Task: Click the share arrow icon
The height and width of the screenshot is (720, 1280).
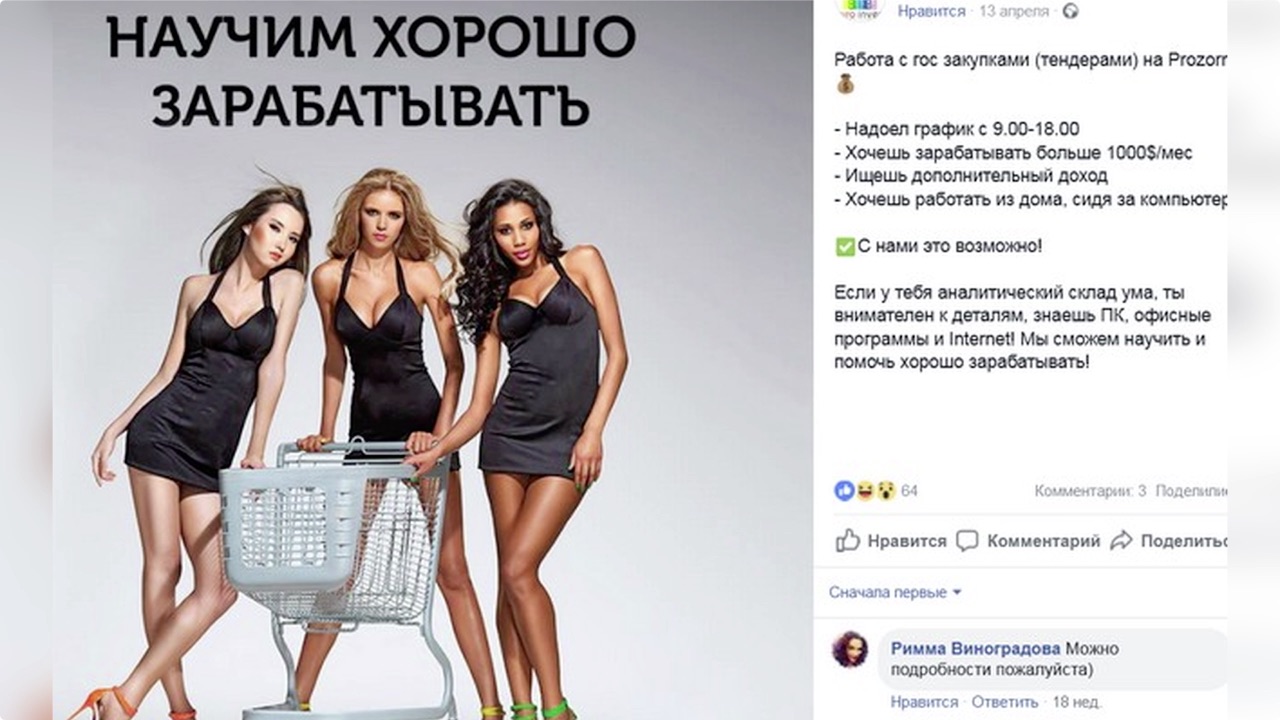Action: pos(1121,541)
